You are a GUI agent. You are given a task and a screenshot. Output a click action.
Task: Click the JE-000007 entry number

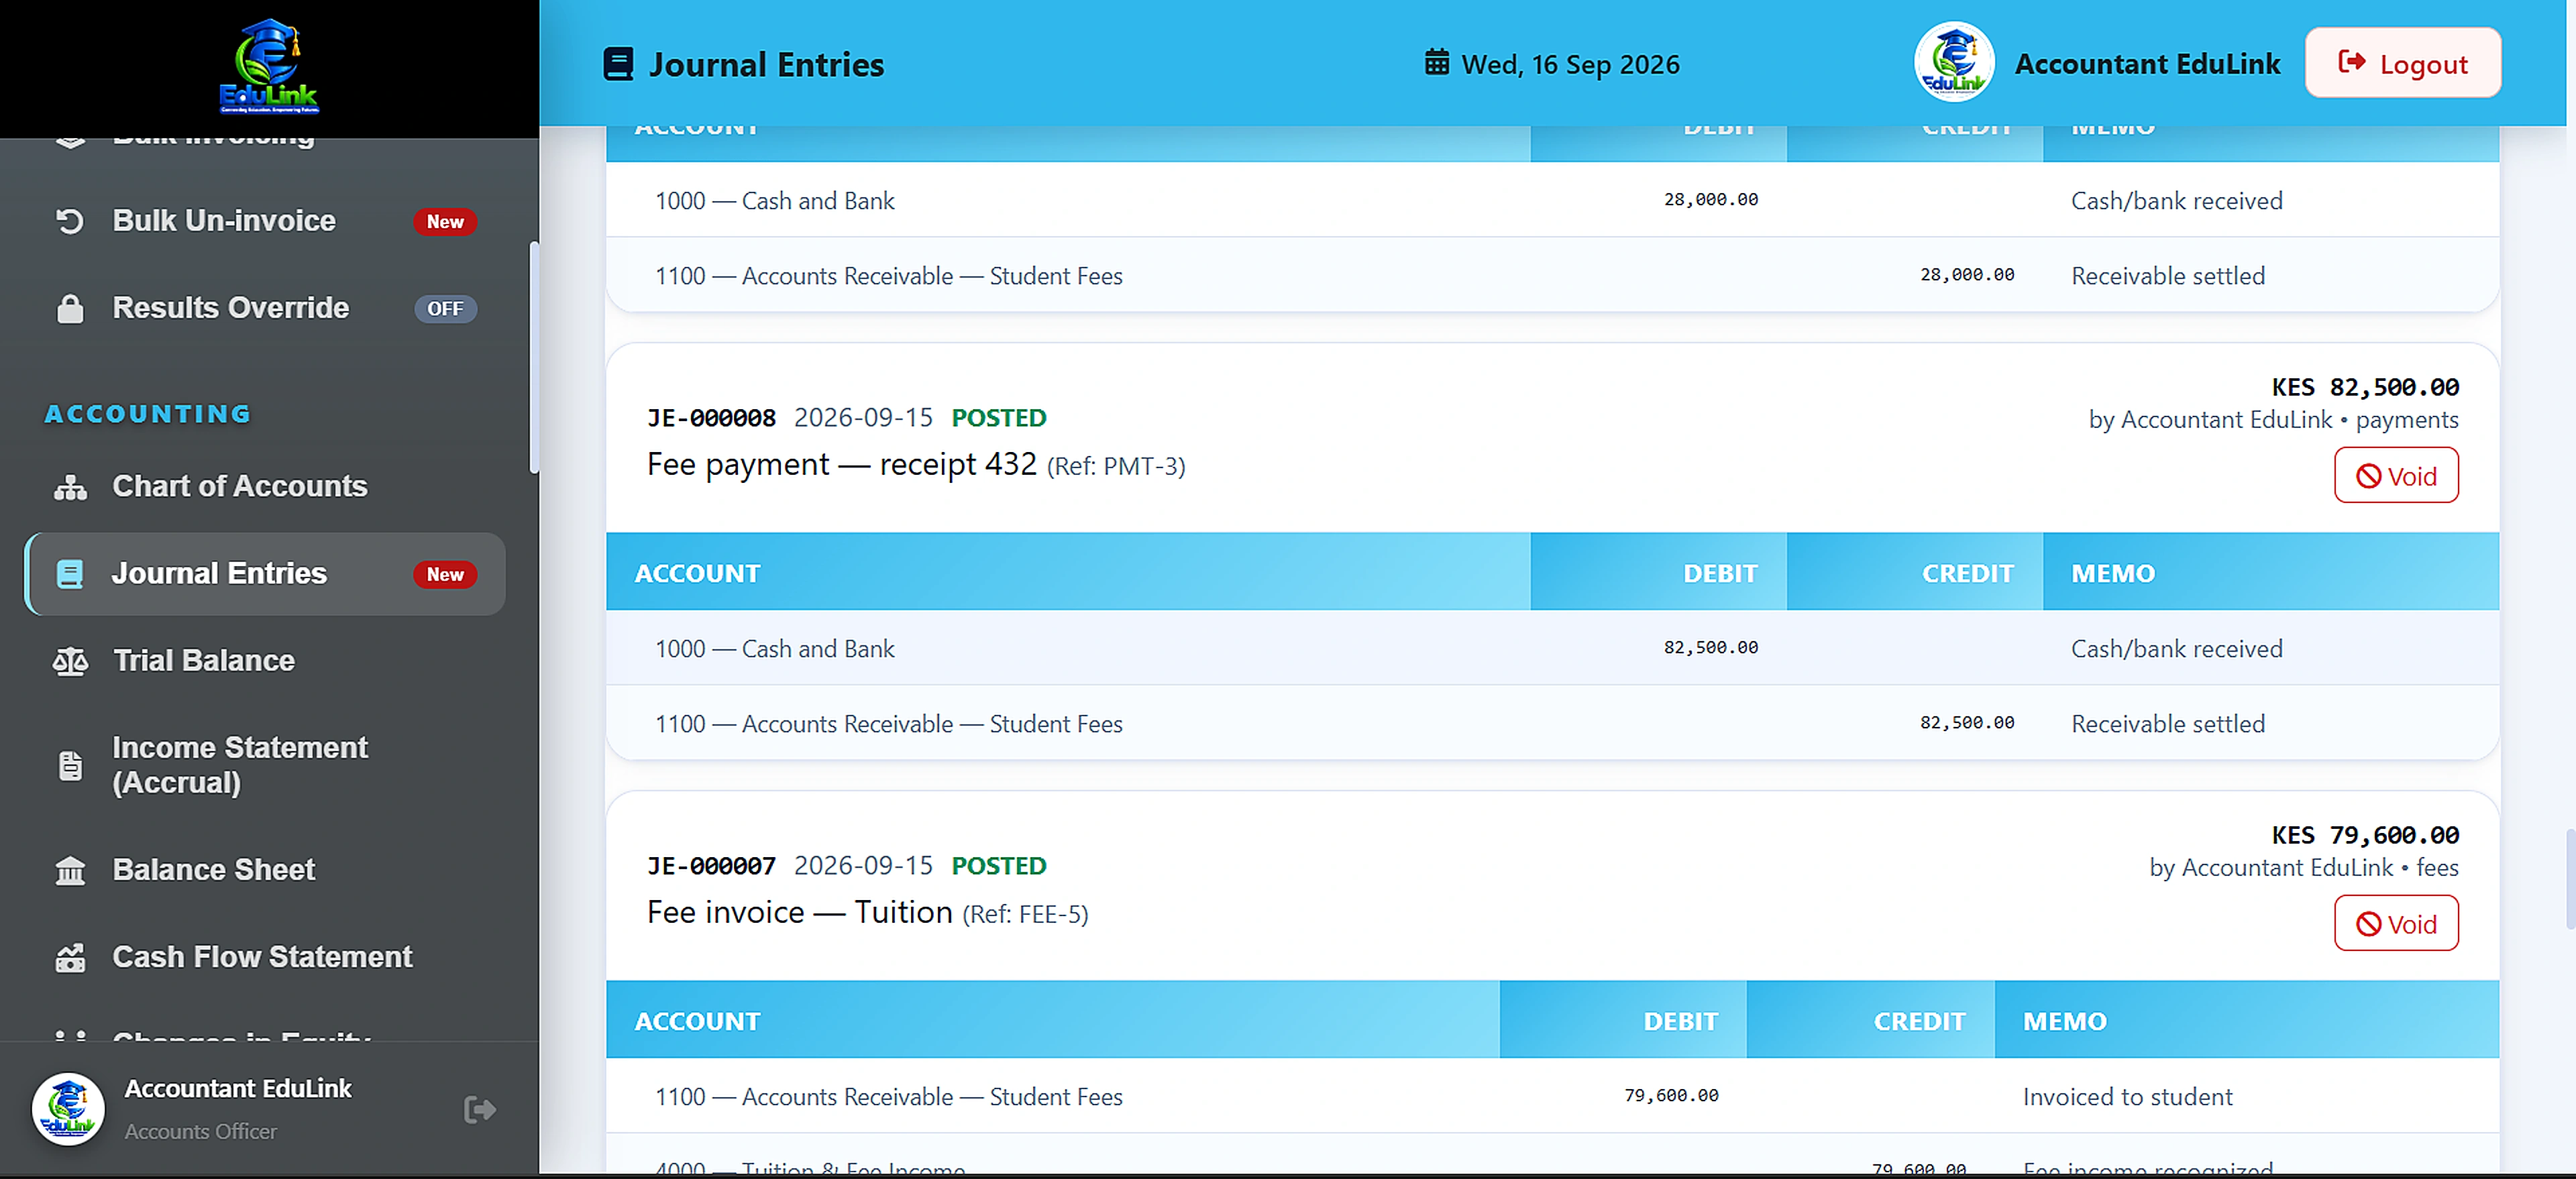point(711,866)
